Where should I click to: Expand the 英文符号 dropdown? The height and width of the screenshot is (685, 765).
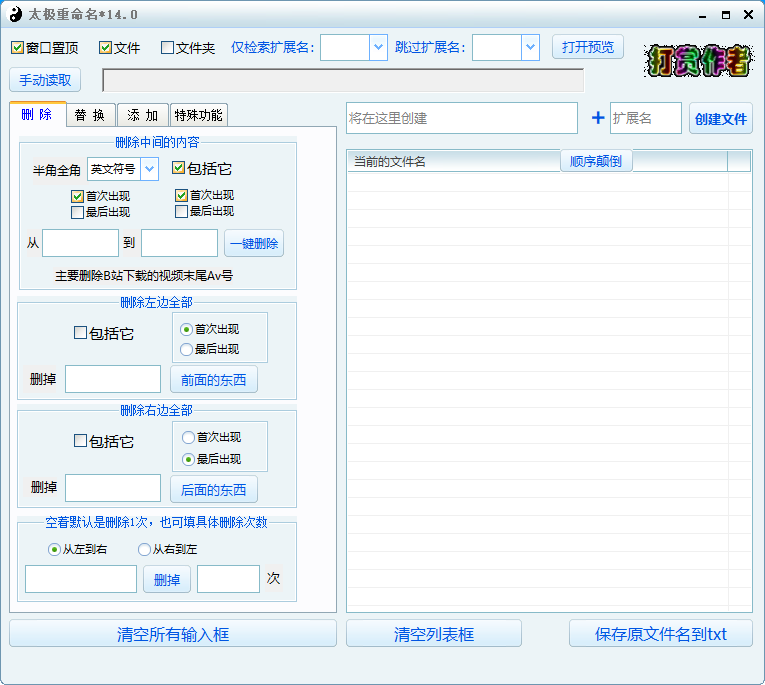point(149,169)
